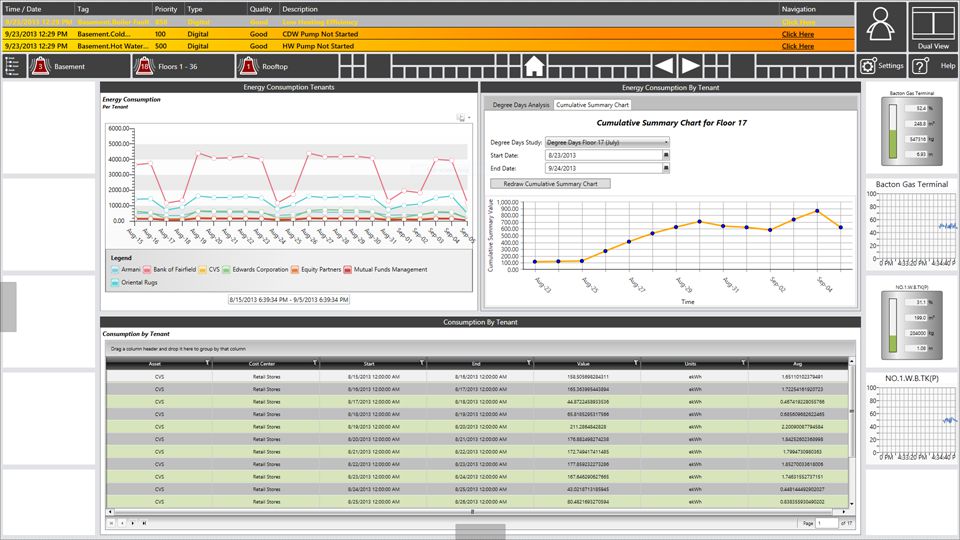Viewport: 960px width, 540px height.
Task: Select CDW Pump Not Started alarm row
Action: click(428, 34)
